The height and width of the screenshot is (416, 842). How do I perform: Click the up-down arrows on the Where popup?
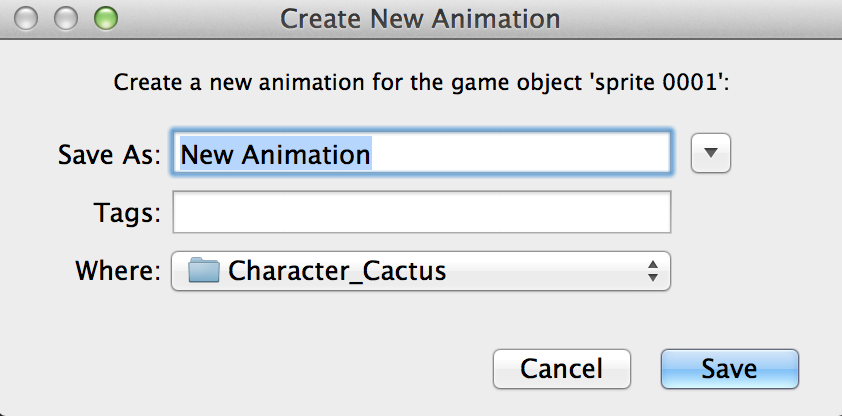(652, 271)
